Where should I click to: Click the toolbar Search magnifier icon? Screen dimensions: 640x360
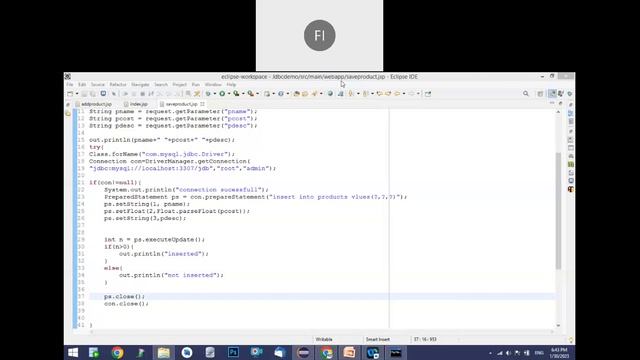click(x=526, y=94)
